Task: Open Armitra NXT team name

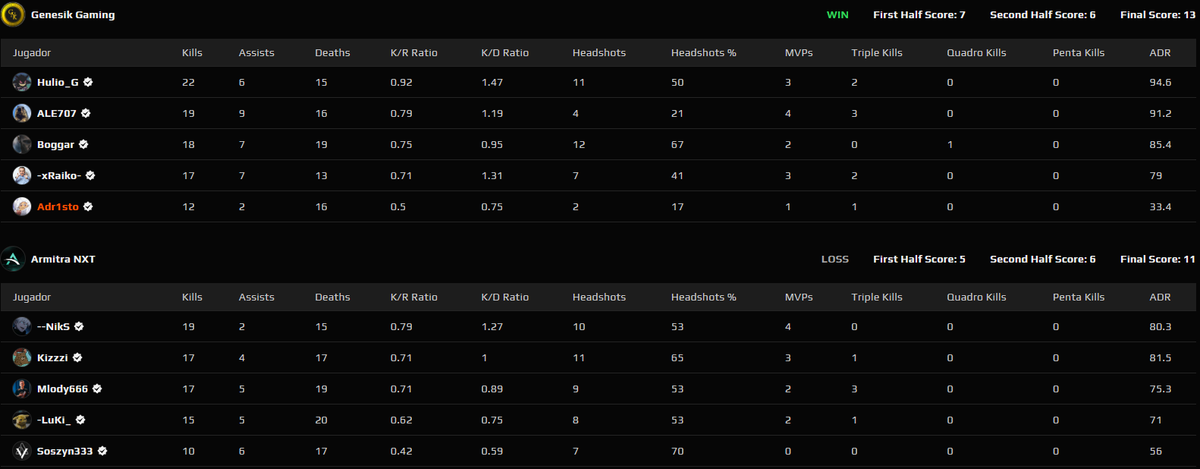Action: coord(63,260)
